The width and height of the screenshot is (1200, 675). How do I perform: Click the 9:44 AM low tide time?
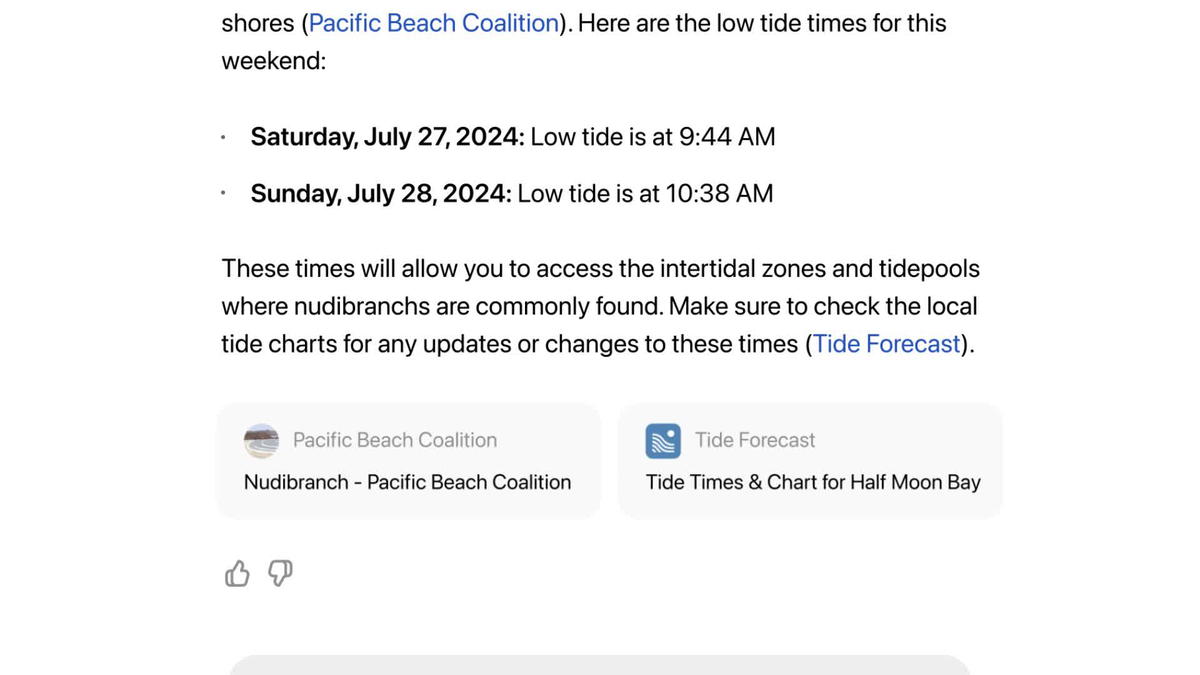727,137
